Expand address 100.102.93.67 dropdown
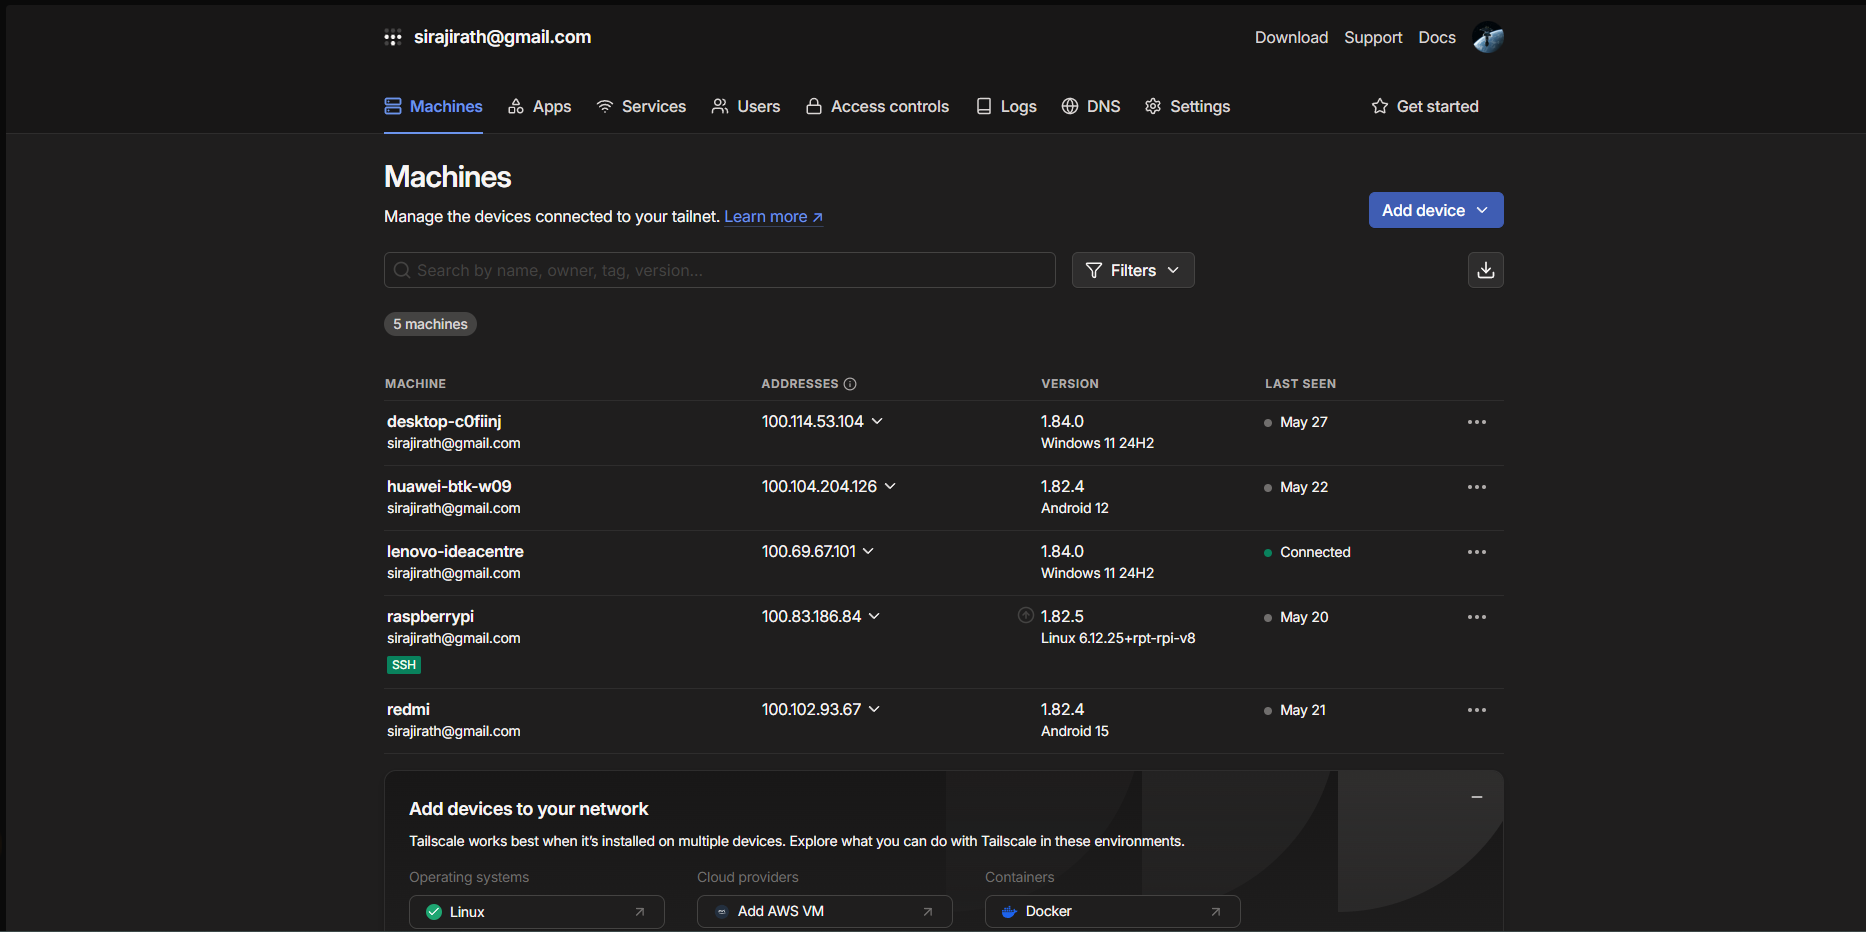The width and height of the screenshot is (1866, 932). (874, 710)
